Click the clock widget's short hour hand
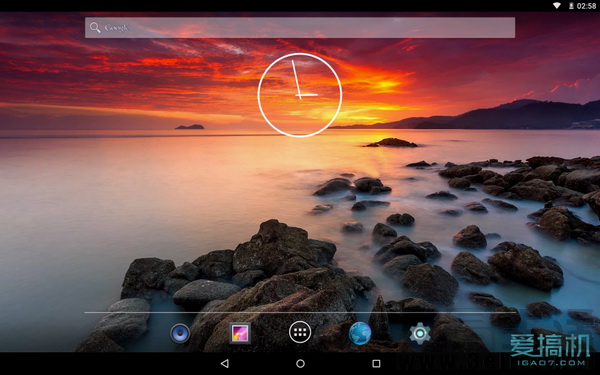This screenshot has height=375, width=600. click(307, 95)
